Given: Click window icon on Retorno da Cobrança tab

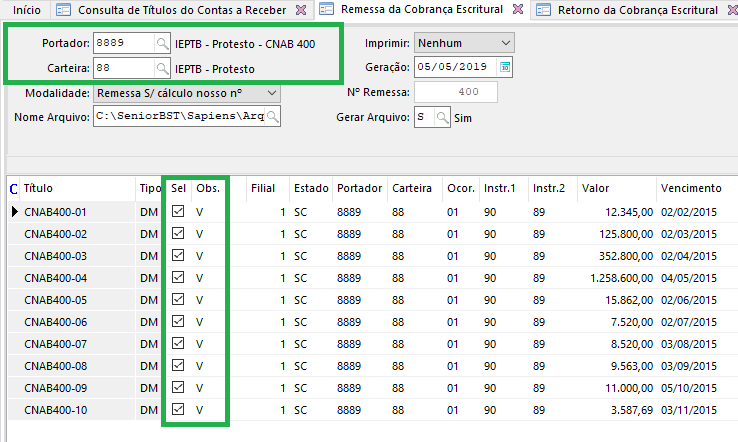Looking at the screenshot, I should tap(544, 10).
